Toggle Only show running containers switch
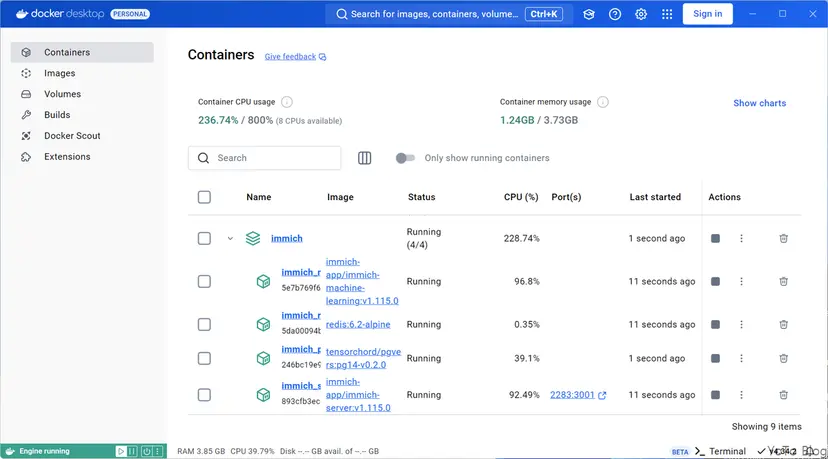Viewport: 828px width, 459px height. coord(406,158)
